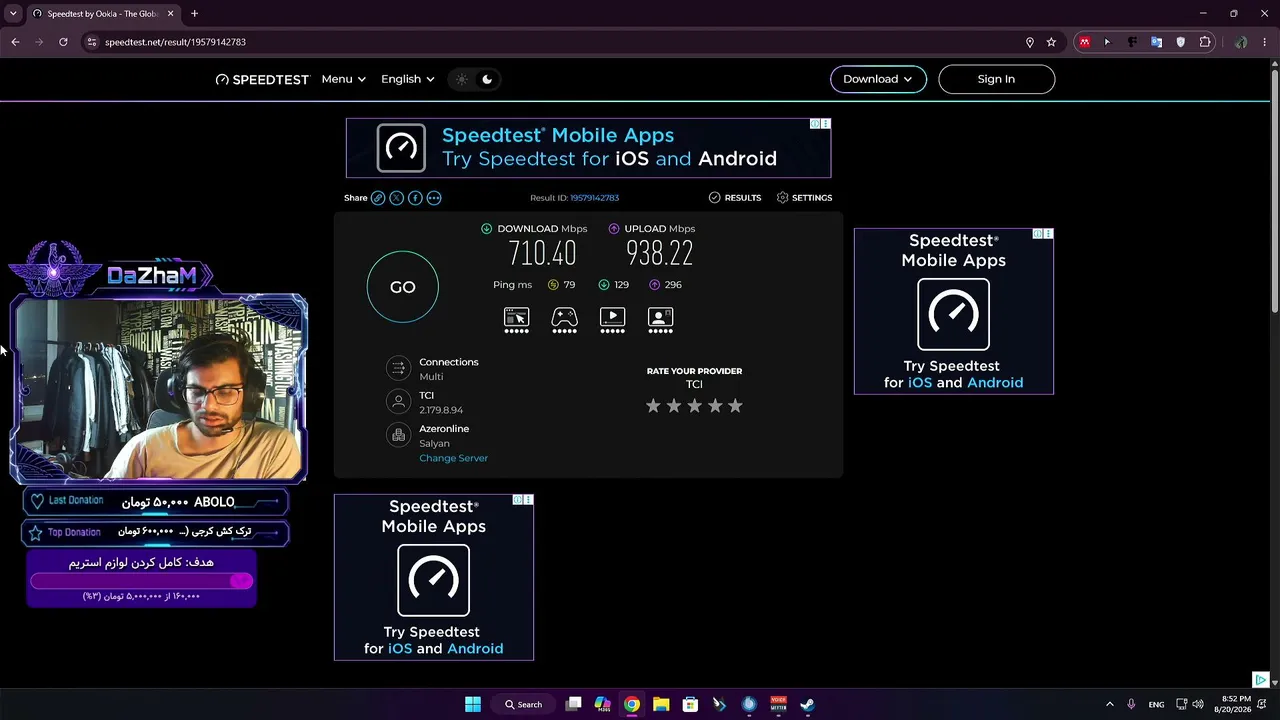Open Microsoft Store from the taskbar
This screenshot has height=720, width=1280.
(690, 704)
